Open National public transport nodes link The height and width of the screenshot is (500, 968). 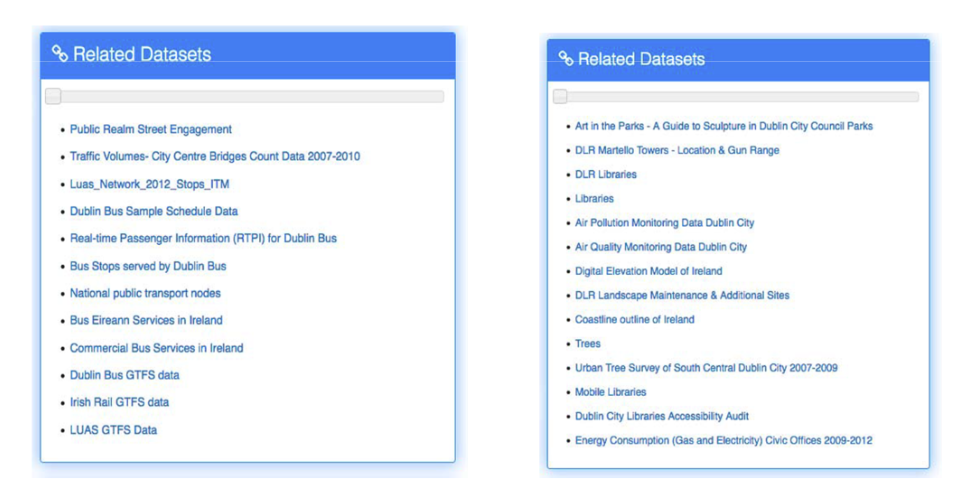(145, 293)
